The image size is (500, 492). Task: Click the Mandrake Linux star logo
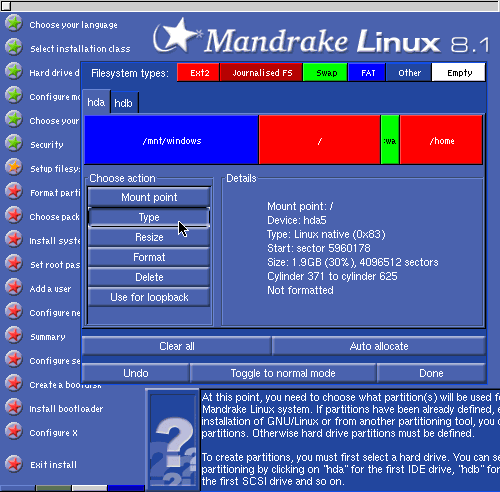[x=177, y=36]
